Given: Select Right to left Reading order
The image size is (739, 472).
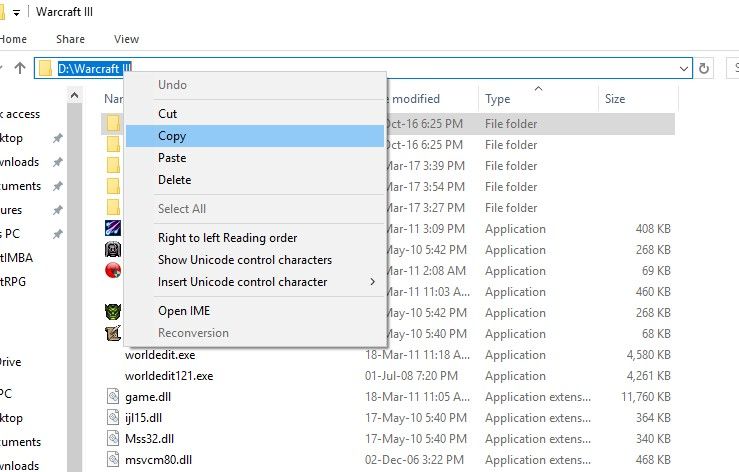Looking at the screenshot, I should (x=255, y=238).
